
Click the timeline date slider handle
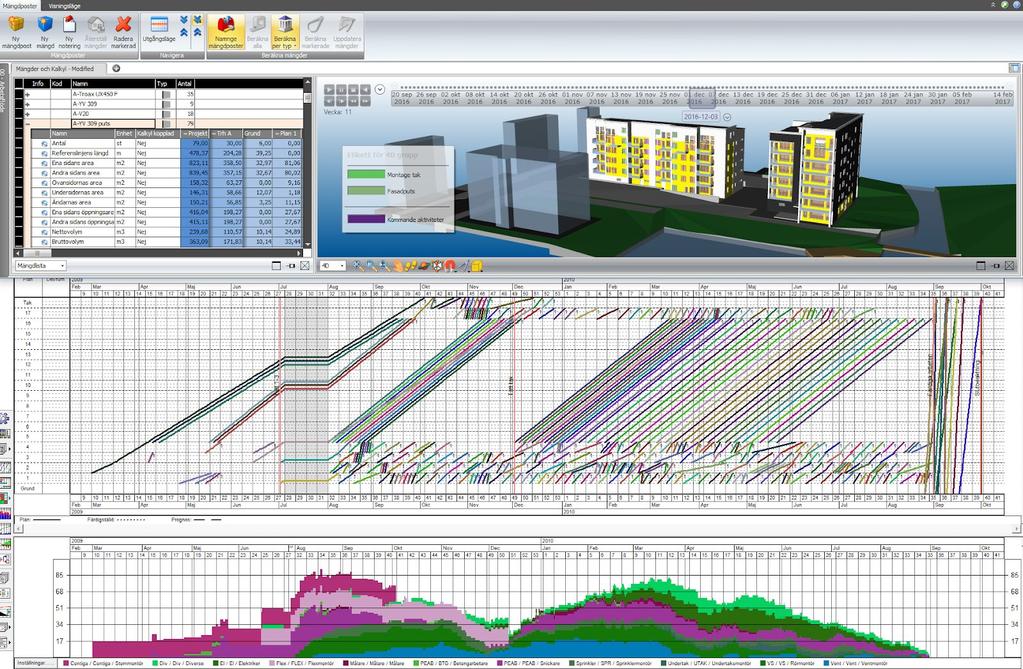pos(702,97)
